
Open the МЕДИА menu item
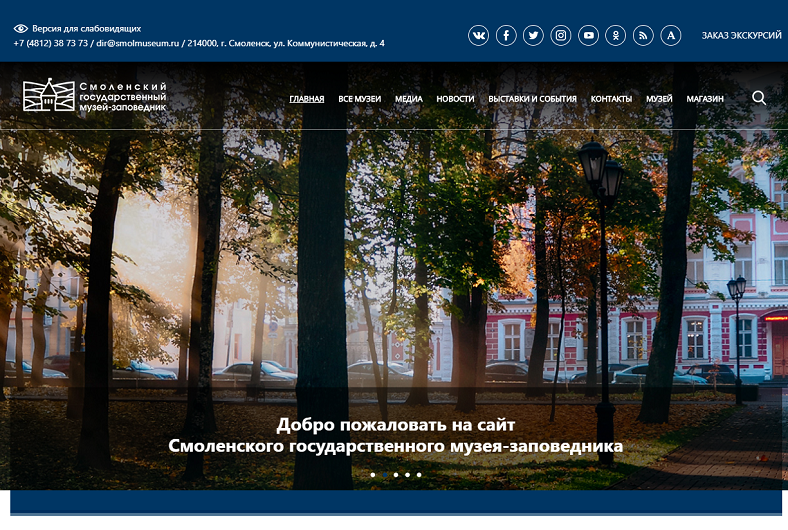click(x=409, y=99)
